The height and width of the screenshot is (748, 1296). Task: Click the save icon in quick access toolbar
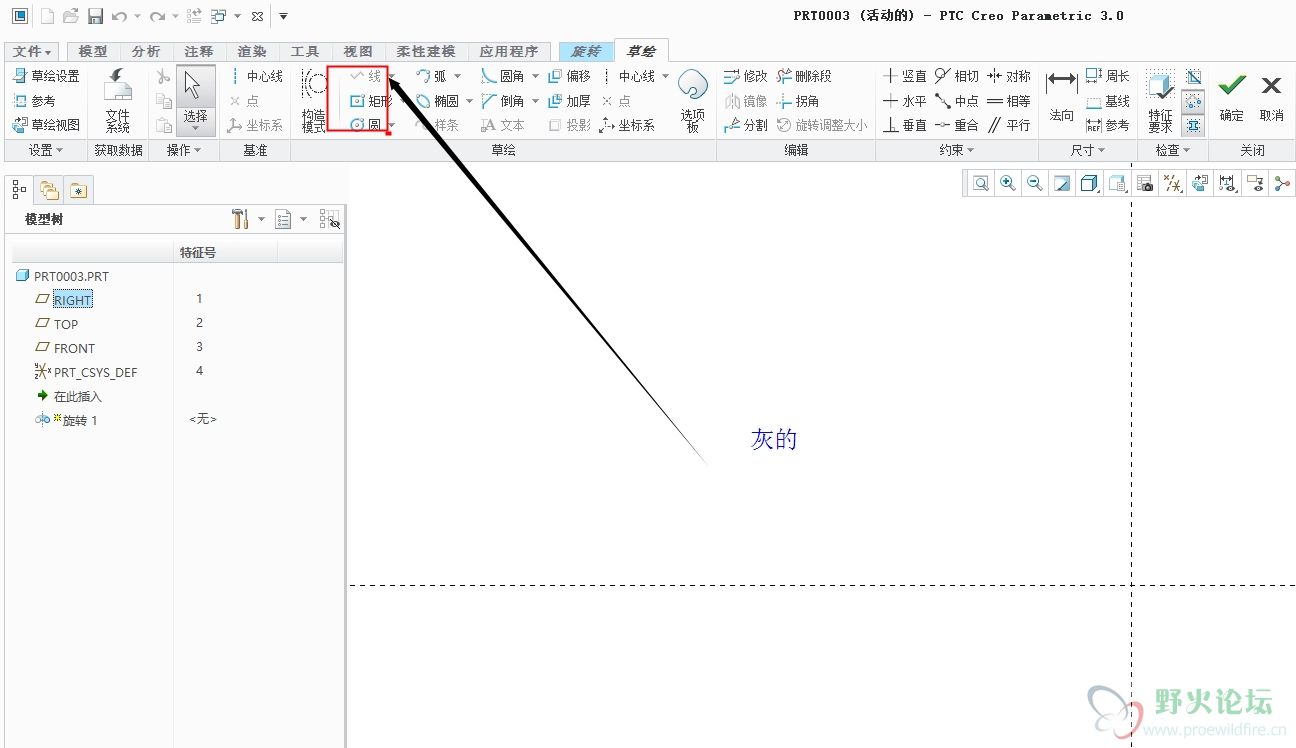point(95,16)
